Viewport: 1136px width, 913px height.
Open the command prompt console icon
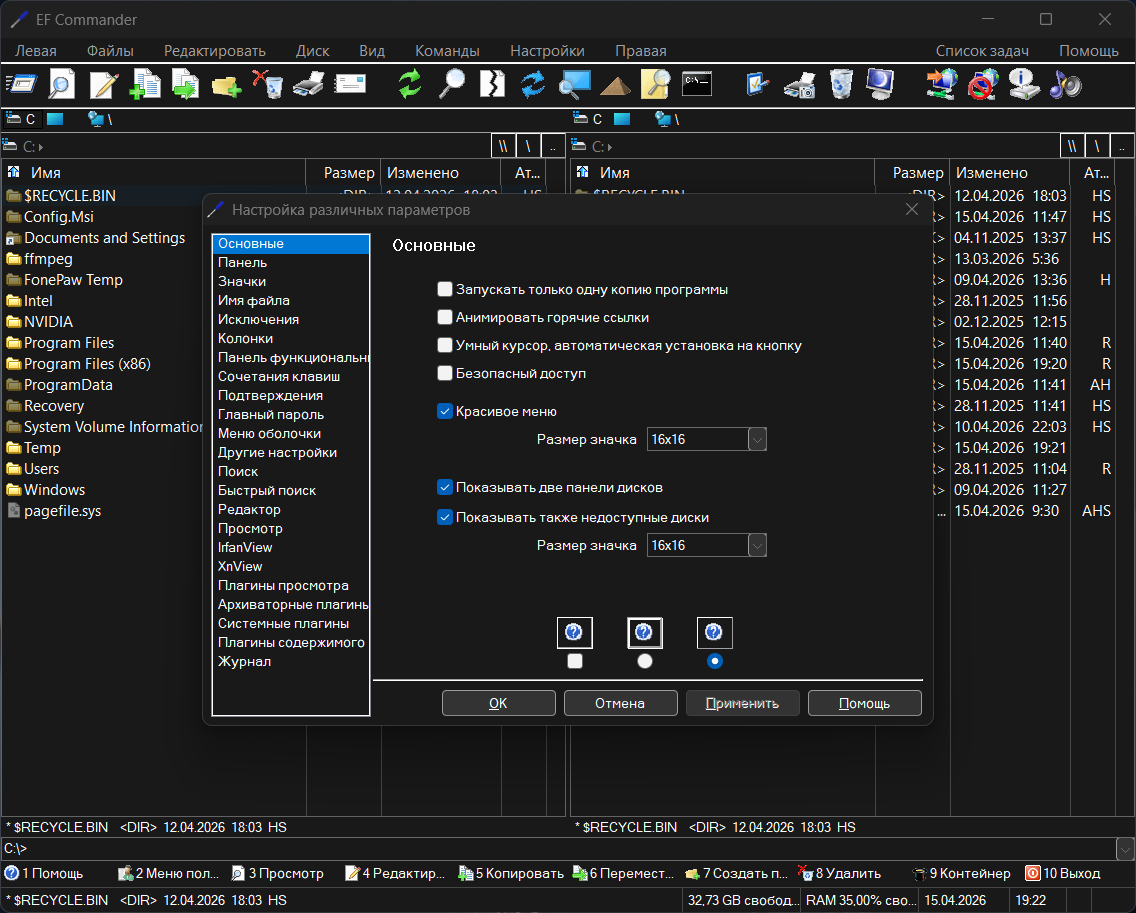697,84
